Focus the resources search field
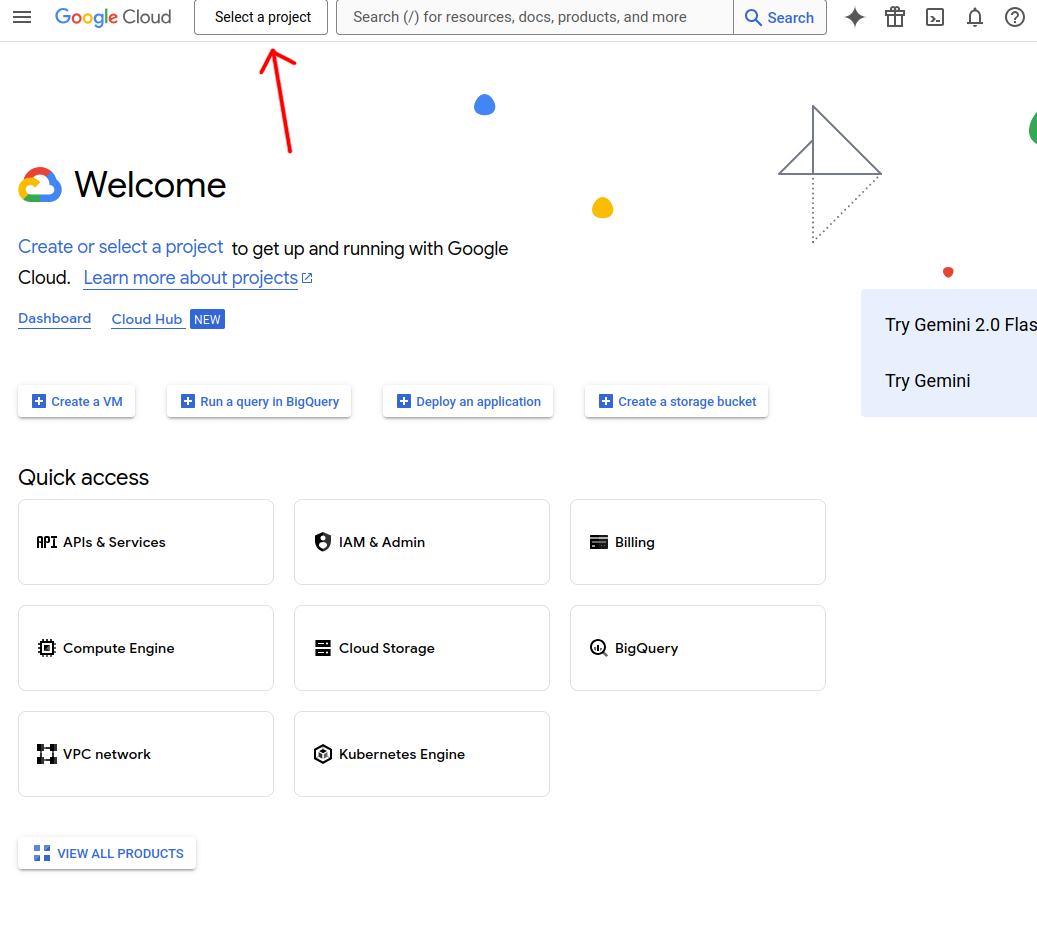This screenshot has height=934, width=1037. [x=534, y=17]
